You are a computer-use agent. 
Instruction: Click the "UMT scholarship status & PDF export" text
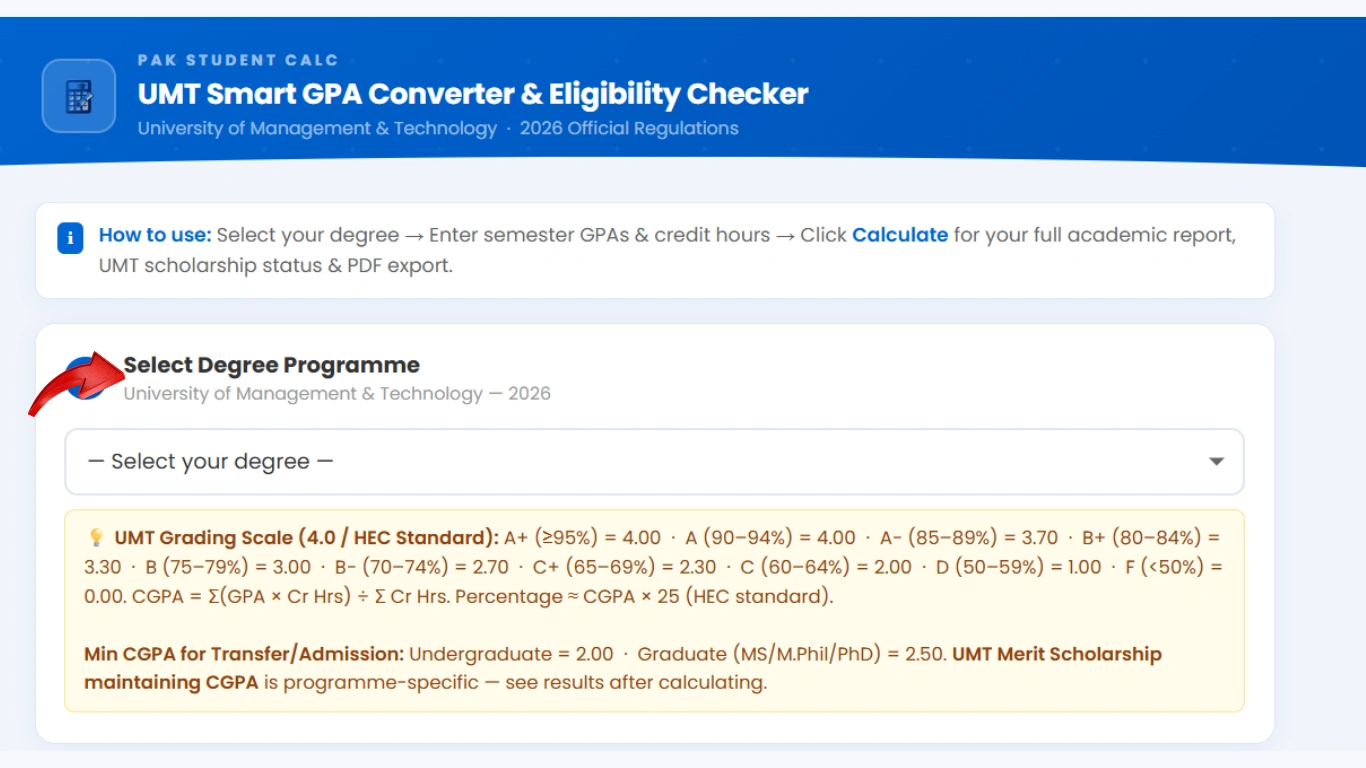275,267
